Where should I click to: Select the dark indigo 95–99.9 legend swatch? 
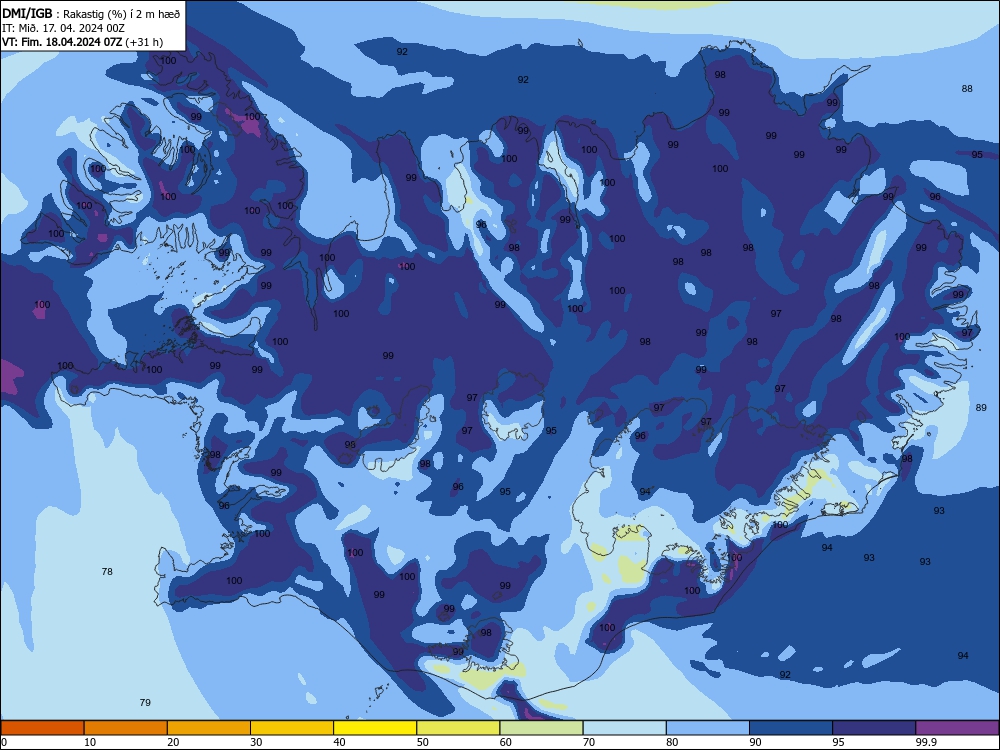coord(874,728)
